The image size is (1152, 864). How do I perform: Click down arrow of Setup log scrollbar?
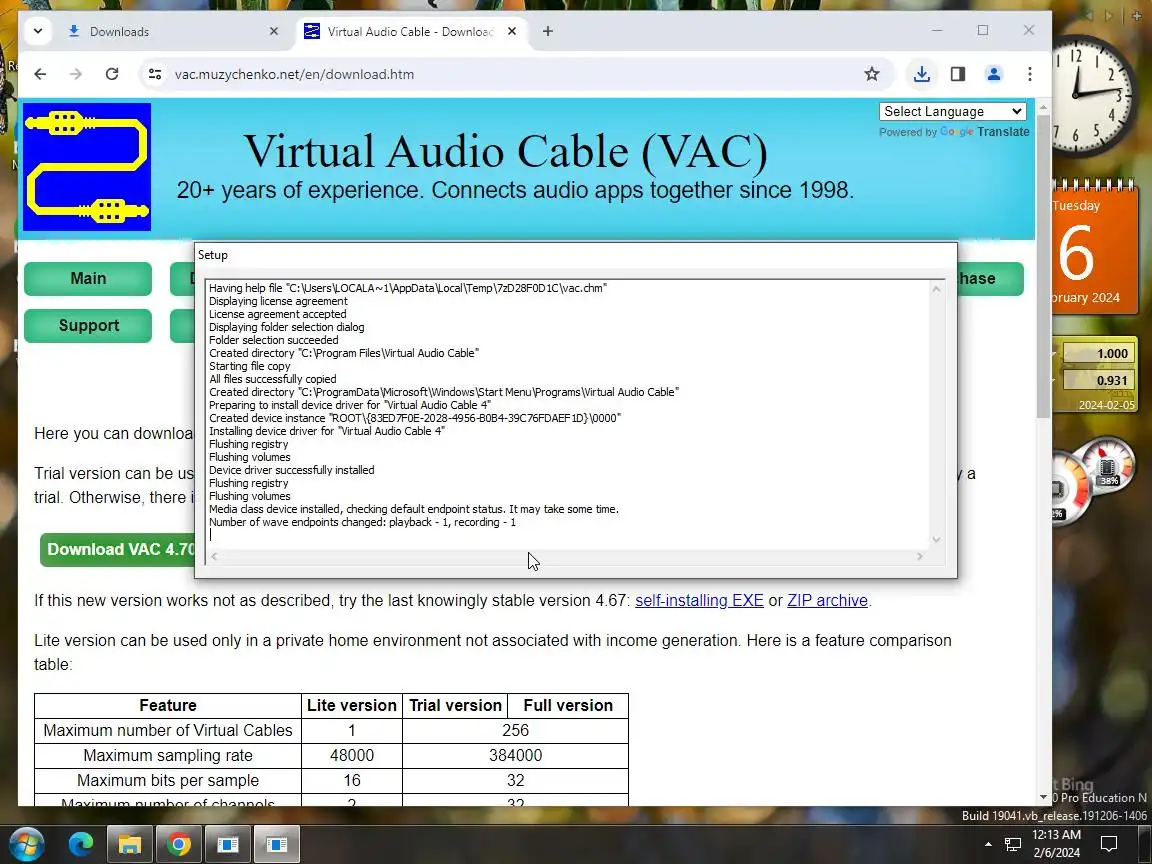(936, 540)
